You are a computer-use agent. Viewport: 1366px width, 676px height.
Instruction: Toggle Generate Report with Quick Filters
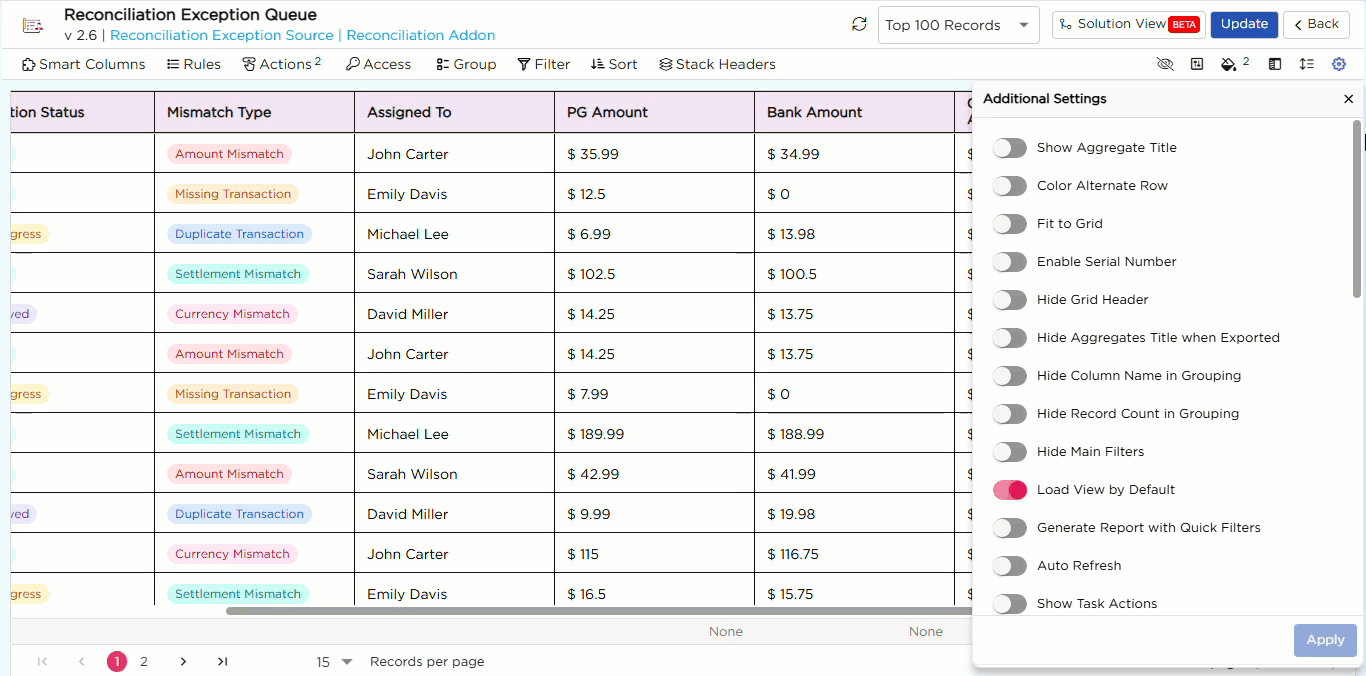1010,528
